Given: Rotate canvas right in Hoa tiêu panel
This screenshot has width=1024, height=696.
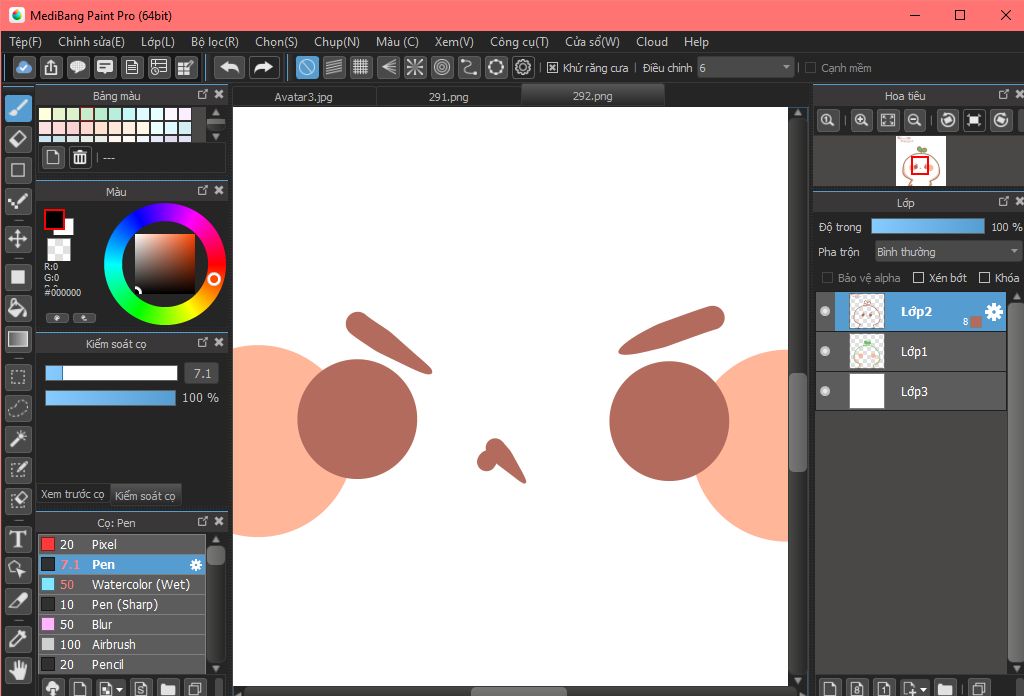Looking at the screenshot, I should [1000, 120].
